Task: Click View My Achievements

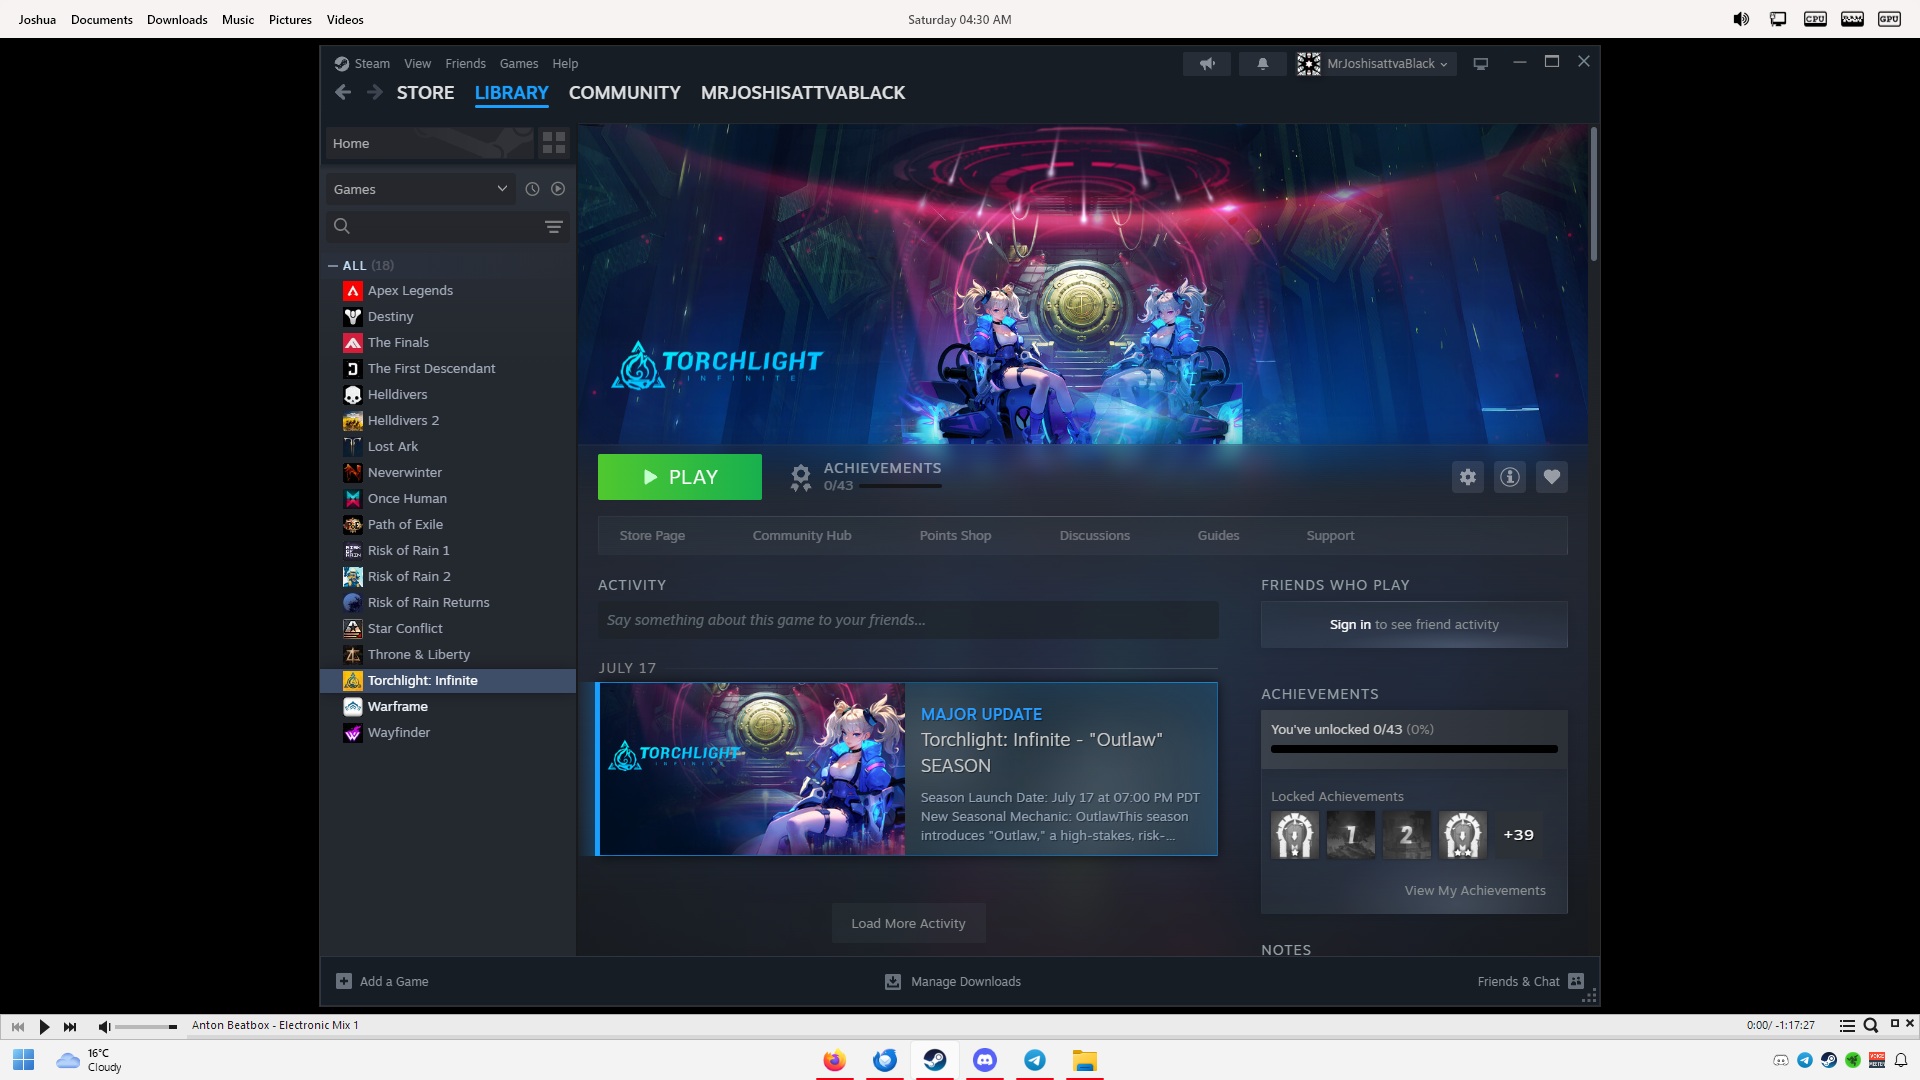Action: coord(1475,890)
